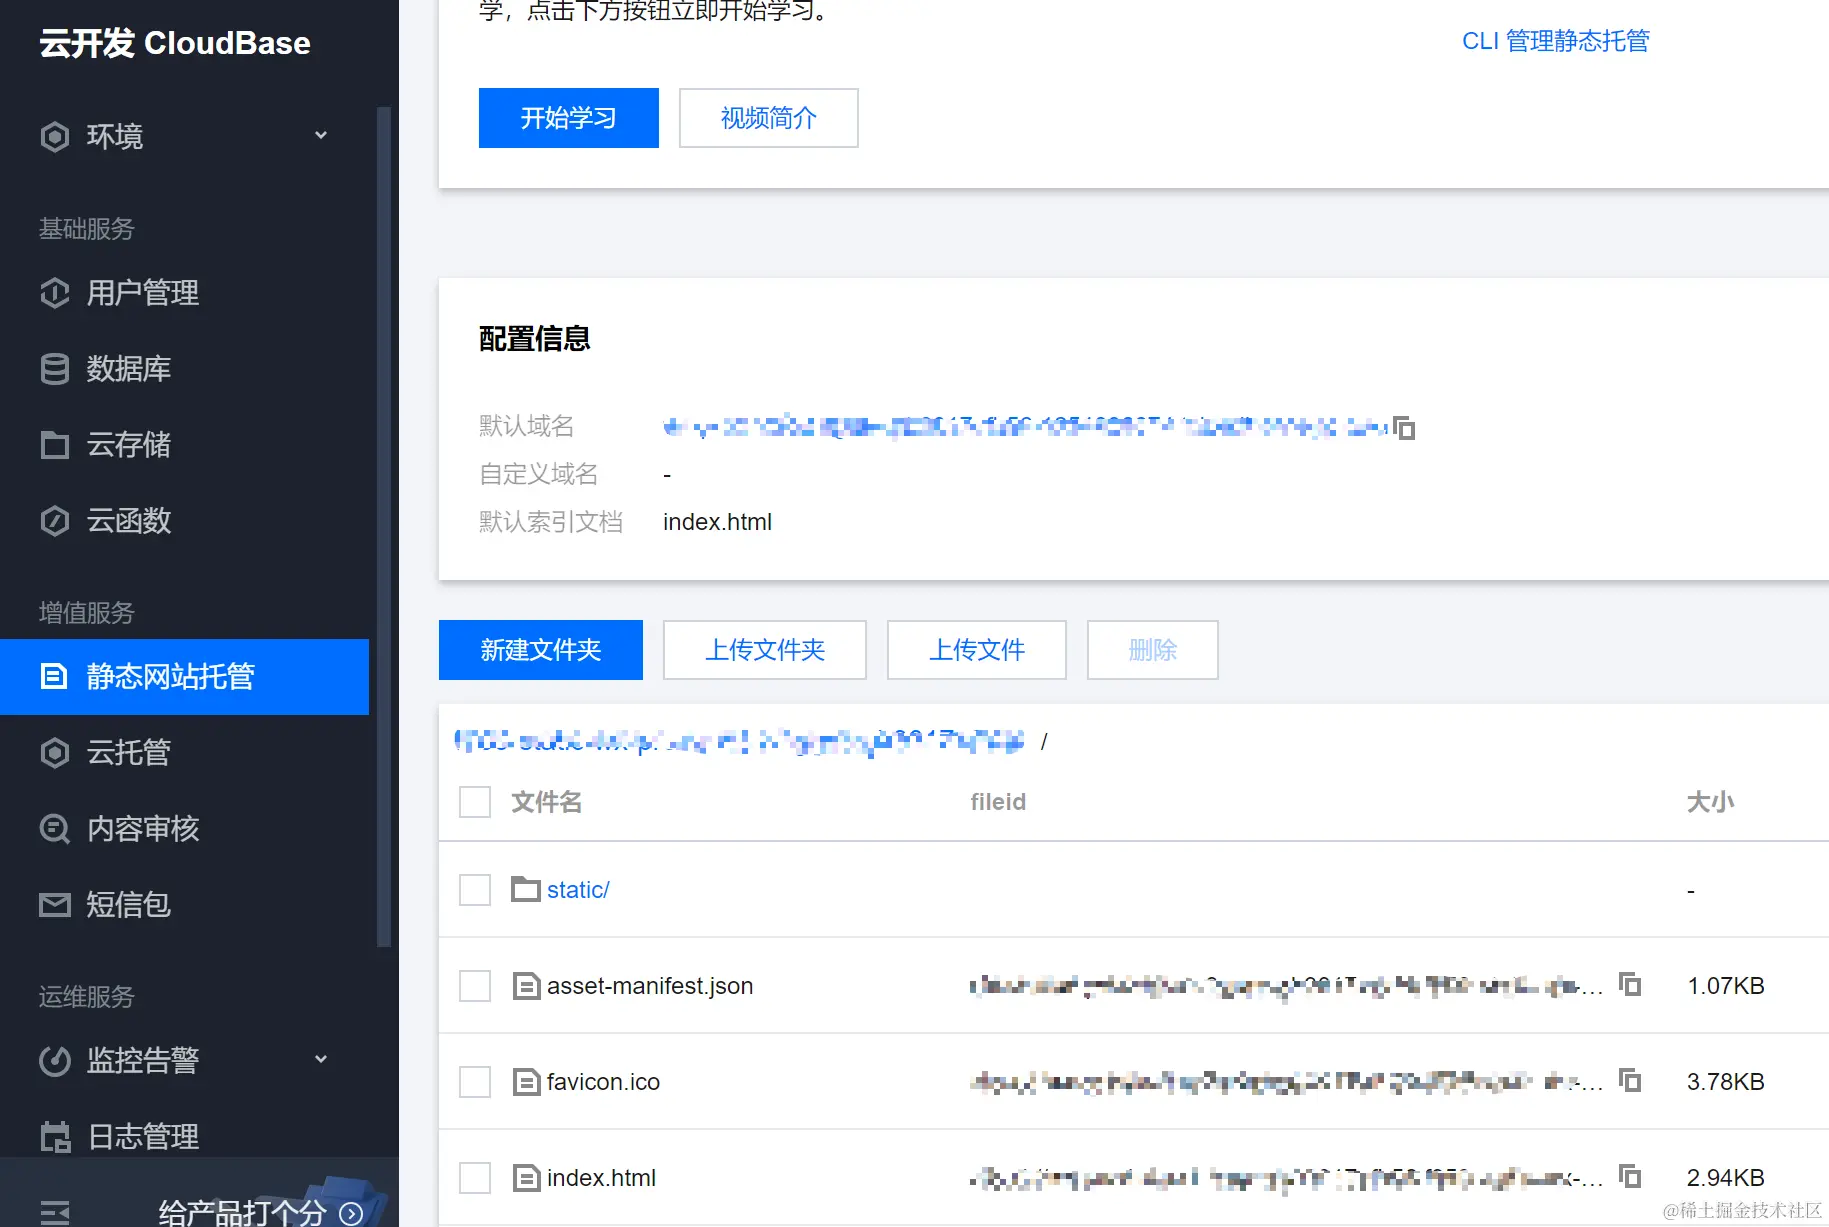Click the 静态网站托管 document icon
The height and width of the screenshot is (1227, 1829).
click(x=54, y=677)
